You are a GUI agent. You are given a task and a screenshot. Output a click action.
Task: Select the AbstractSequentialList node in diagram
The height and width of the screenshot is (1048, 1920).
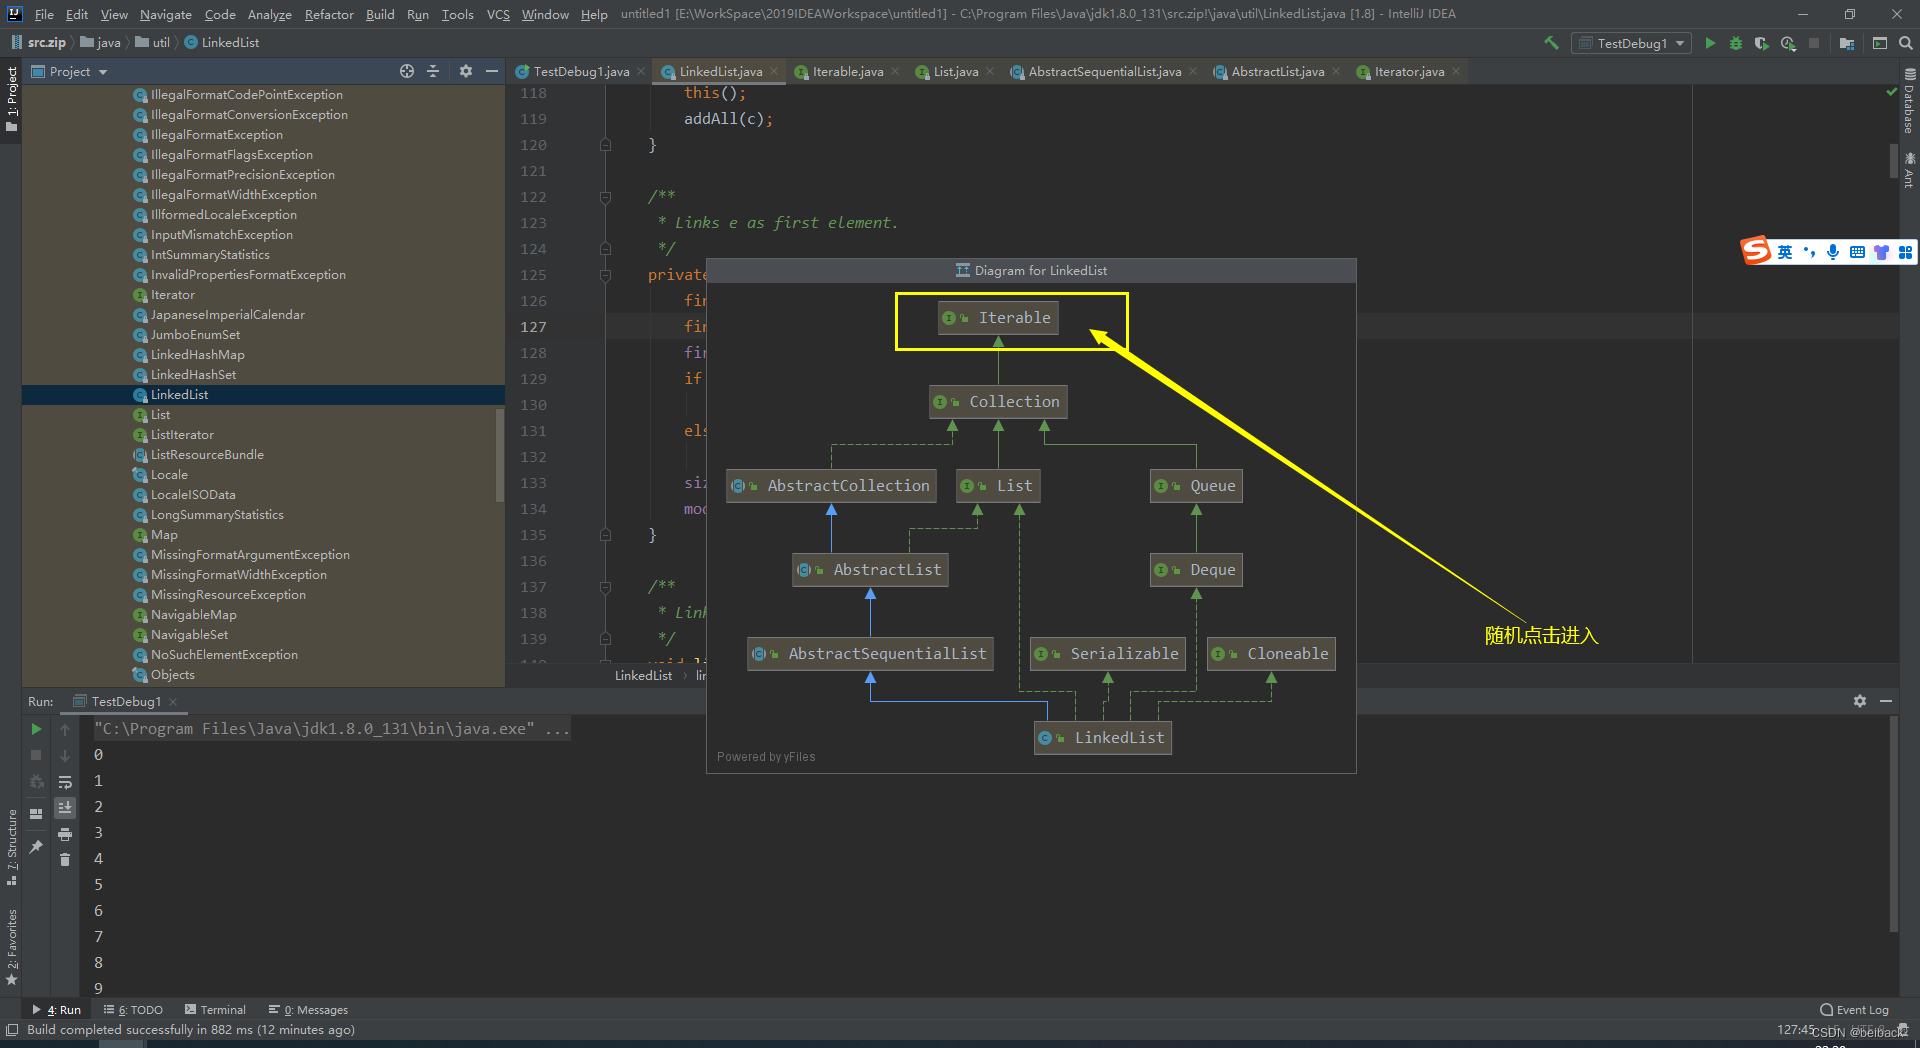pyautogui.click(x=870, y=654)
